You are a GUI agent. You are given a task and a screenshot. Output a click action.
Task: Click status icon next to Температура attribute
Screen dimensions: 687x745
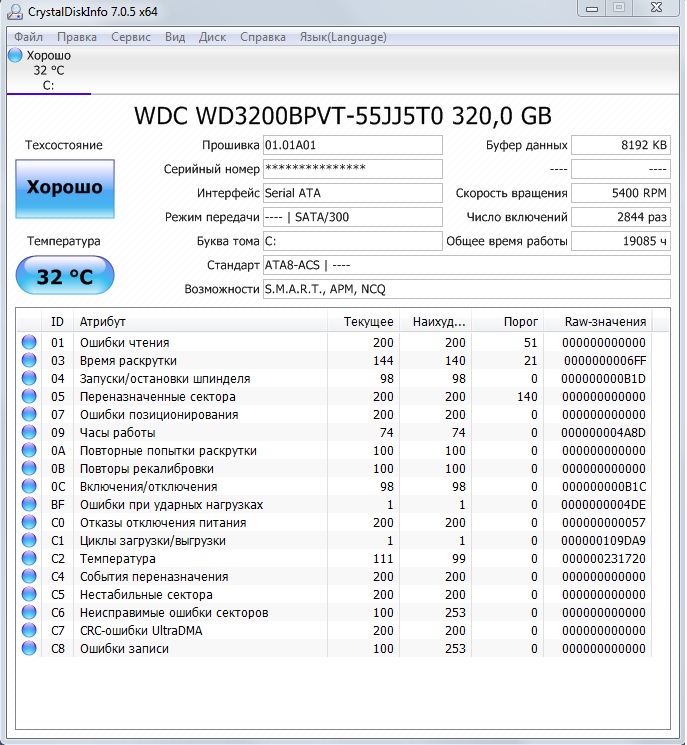29,559
